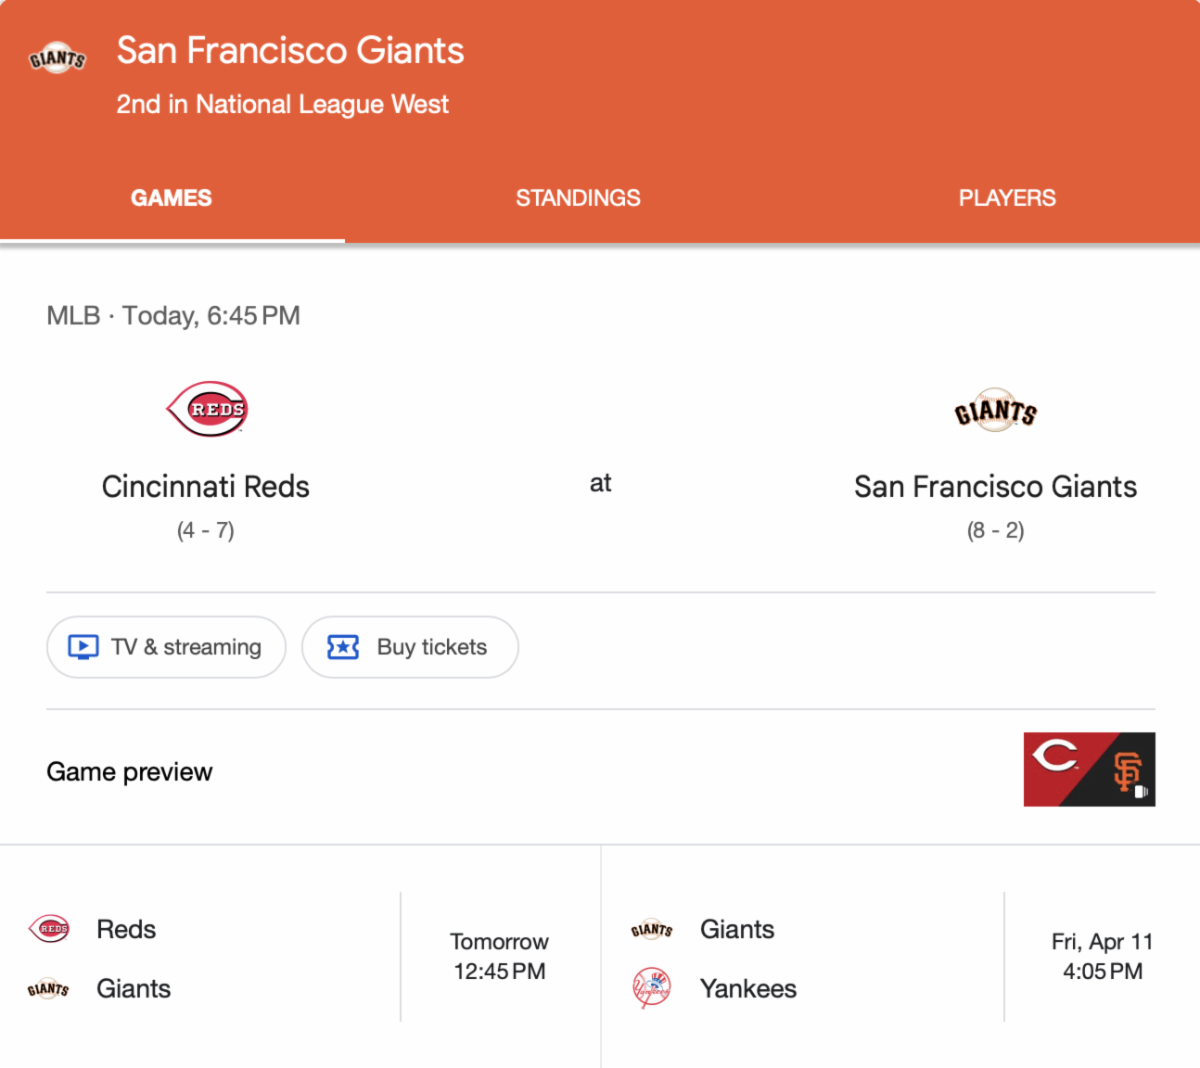The image size is (1200, 1068).
Task: Open the Players tab
Action: pyautogui.click(x=1007, y=198)
